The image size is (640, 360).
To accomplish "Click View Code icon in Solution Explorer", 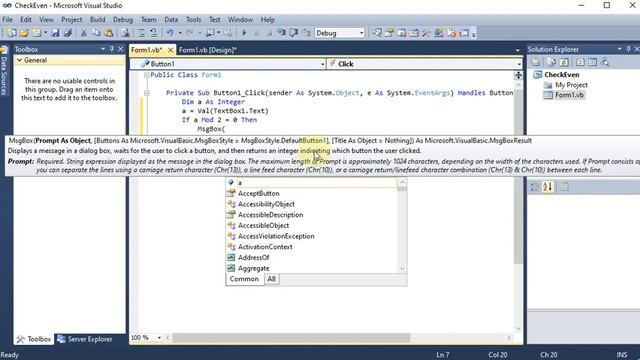I will tap(580, 62).
